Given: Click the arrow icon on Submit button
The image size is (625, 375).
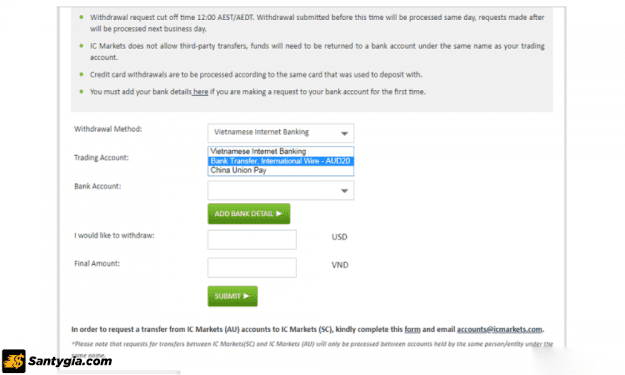Looking at the screenshot, I should tap(246, 296).
